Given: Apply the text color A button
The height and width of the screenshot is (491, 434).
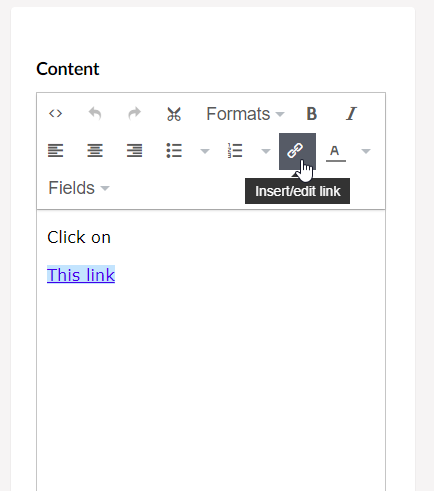Looking at the screenshot, I should [336, 151].
